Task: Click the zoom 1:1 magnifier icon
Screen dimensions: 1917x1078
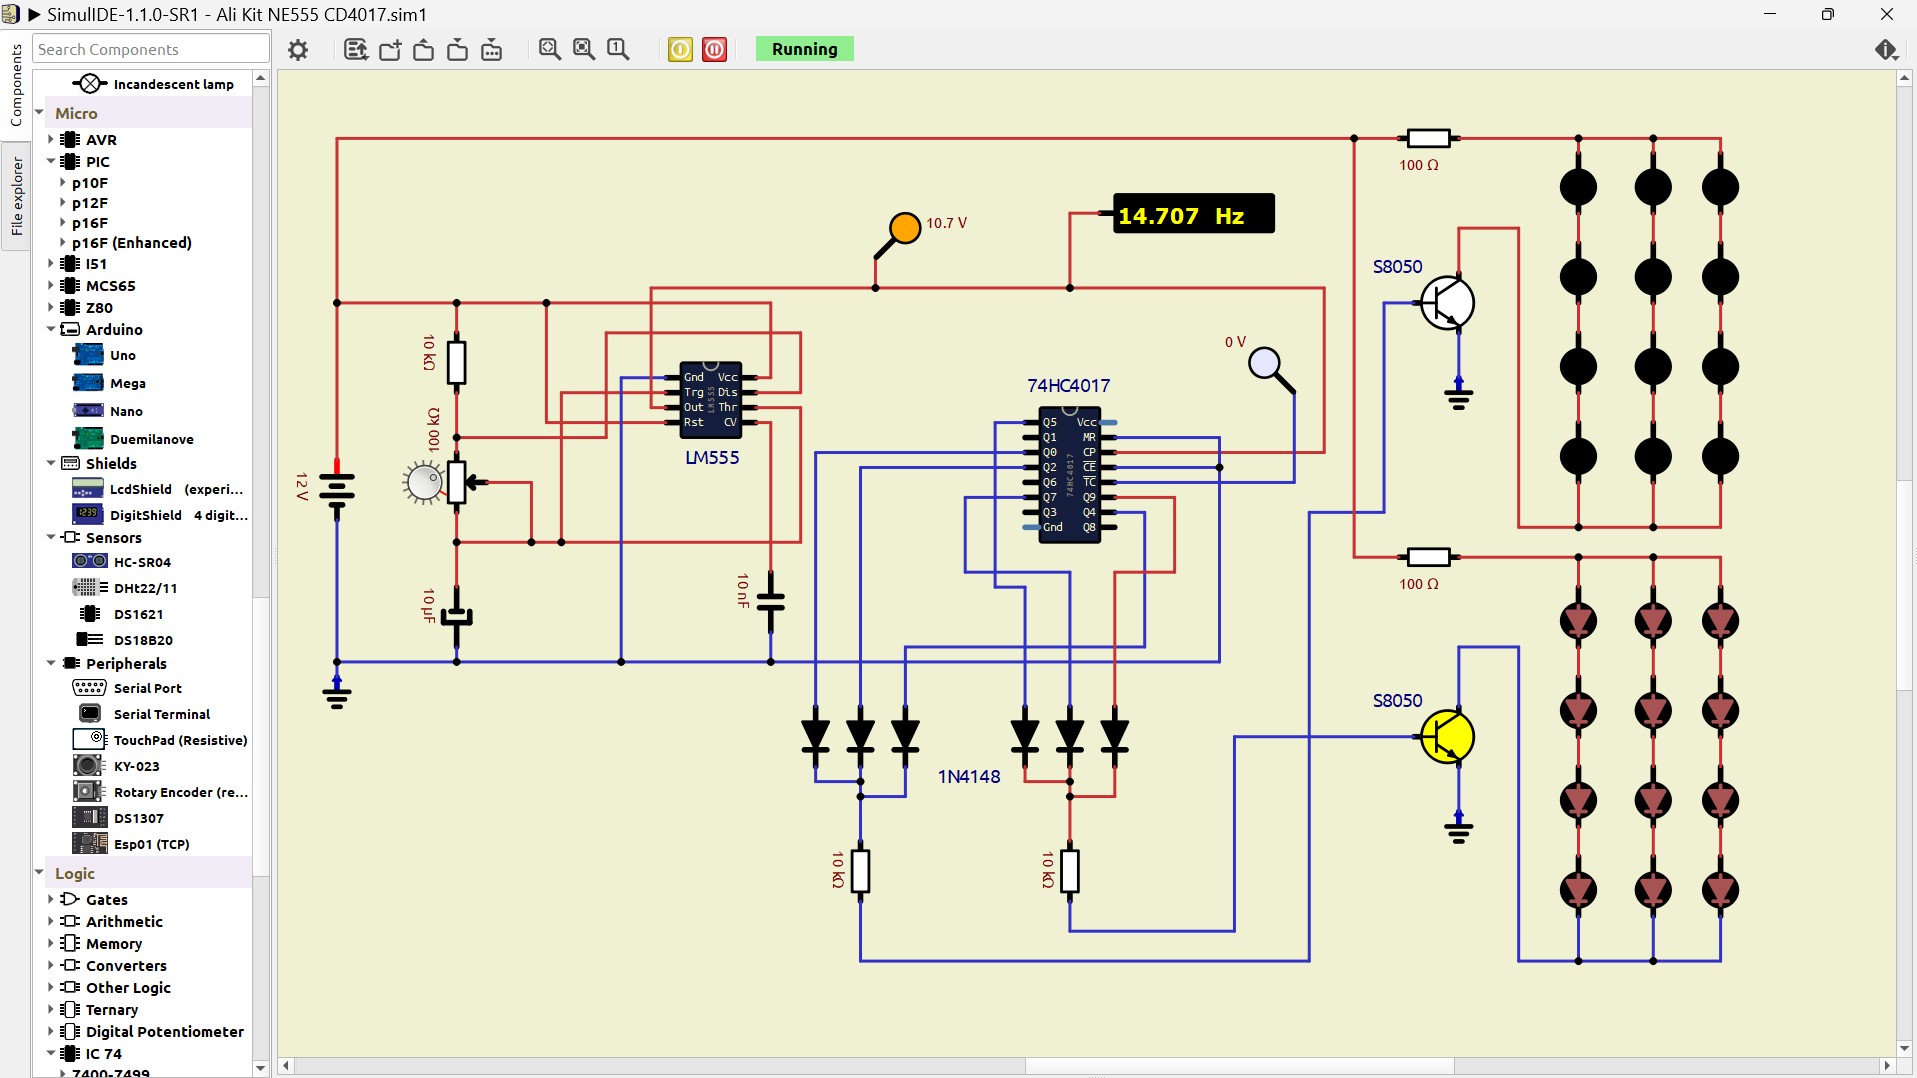Action: click(618, 49)
